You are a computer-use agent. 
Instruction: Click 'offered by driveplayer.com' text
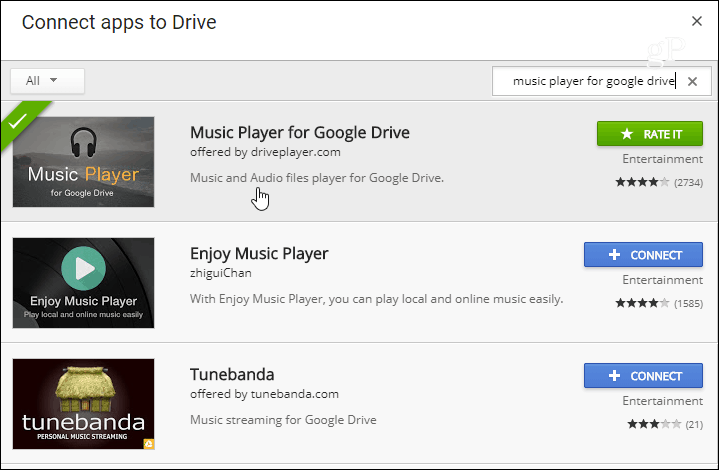pyautogui.click(x=265, y=152)
